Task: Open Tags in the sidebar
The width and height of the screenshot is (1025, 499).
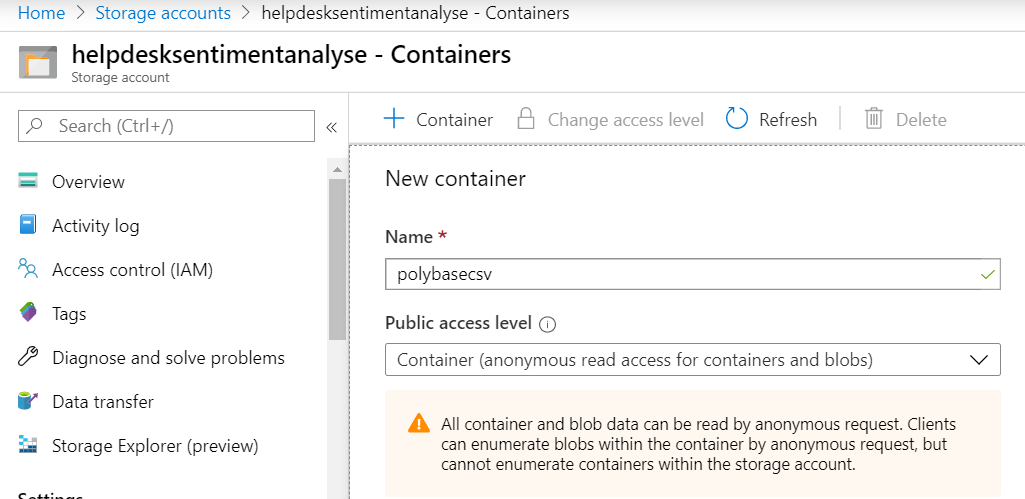Action: pos(69,314)
